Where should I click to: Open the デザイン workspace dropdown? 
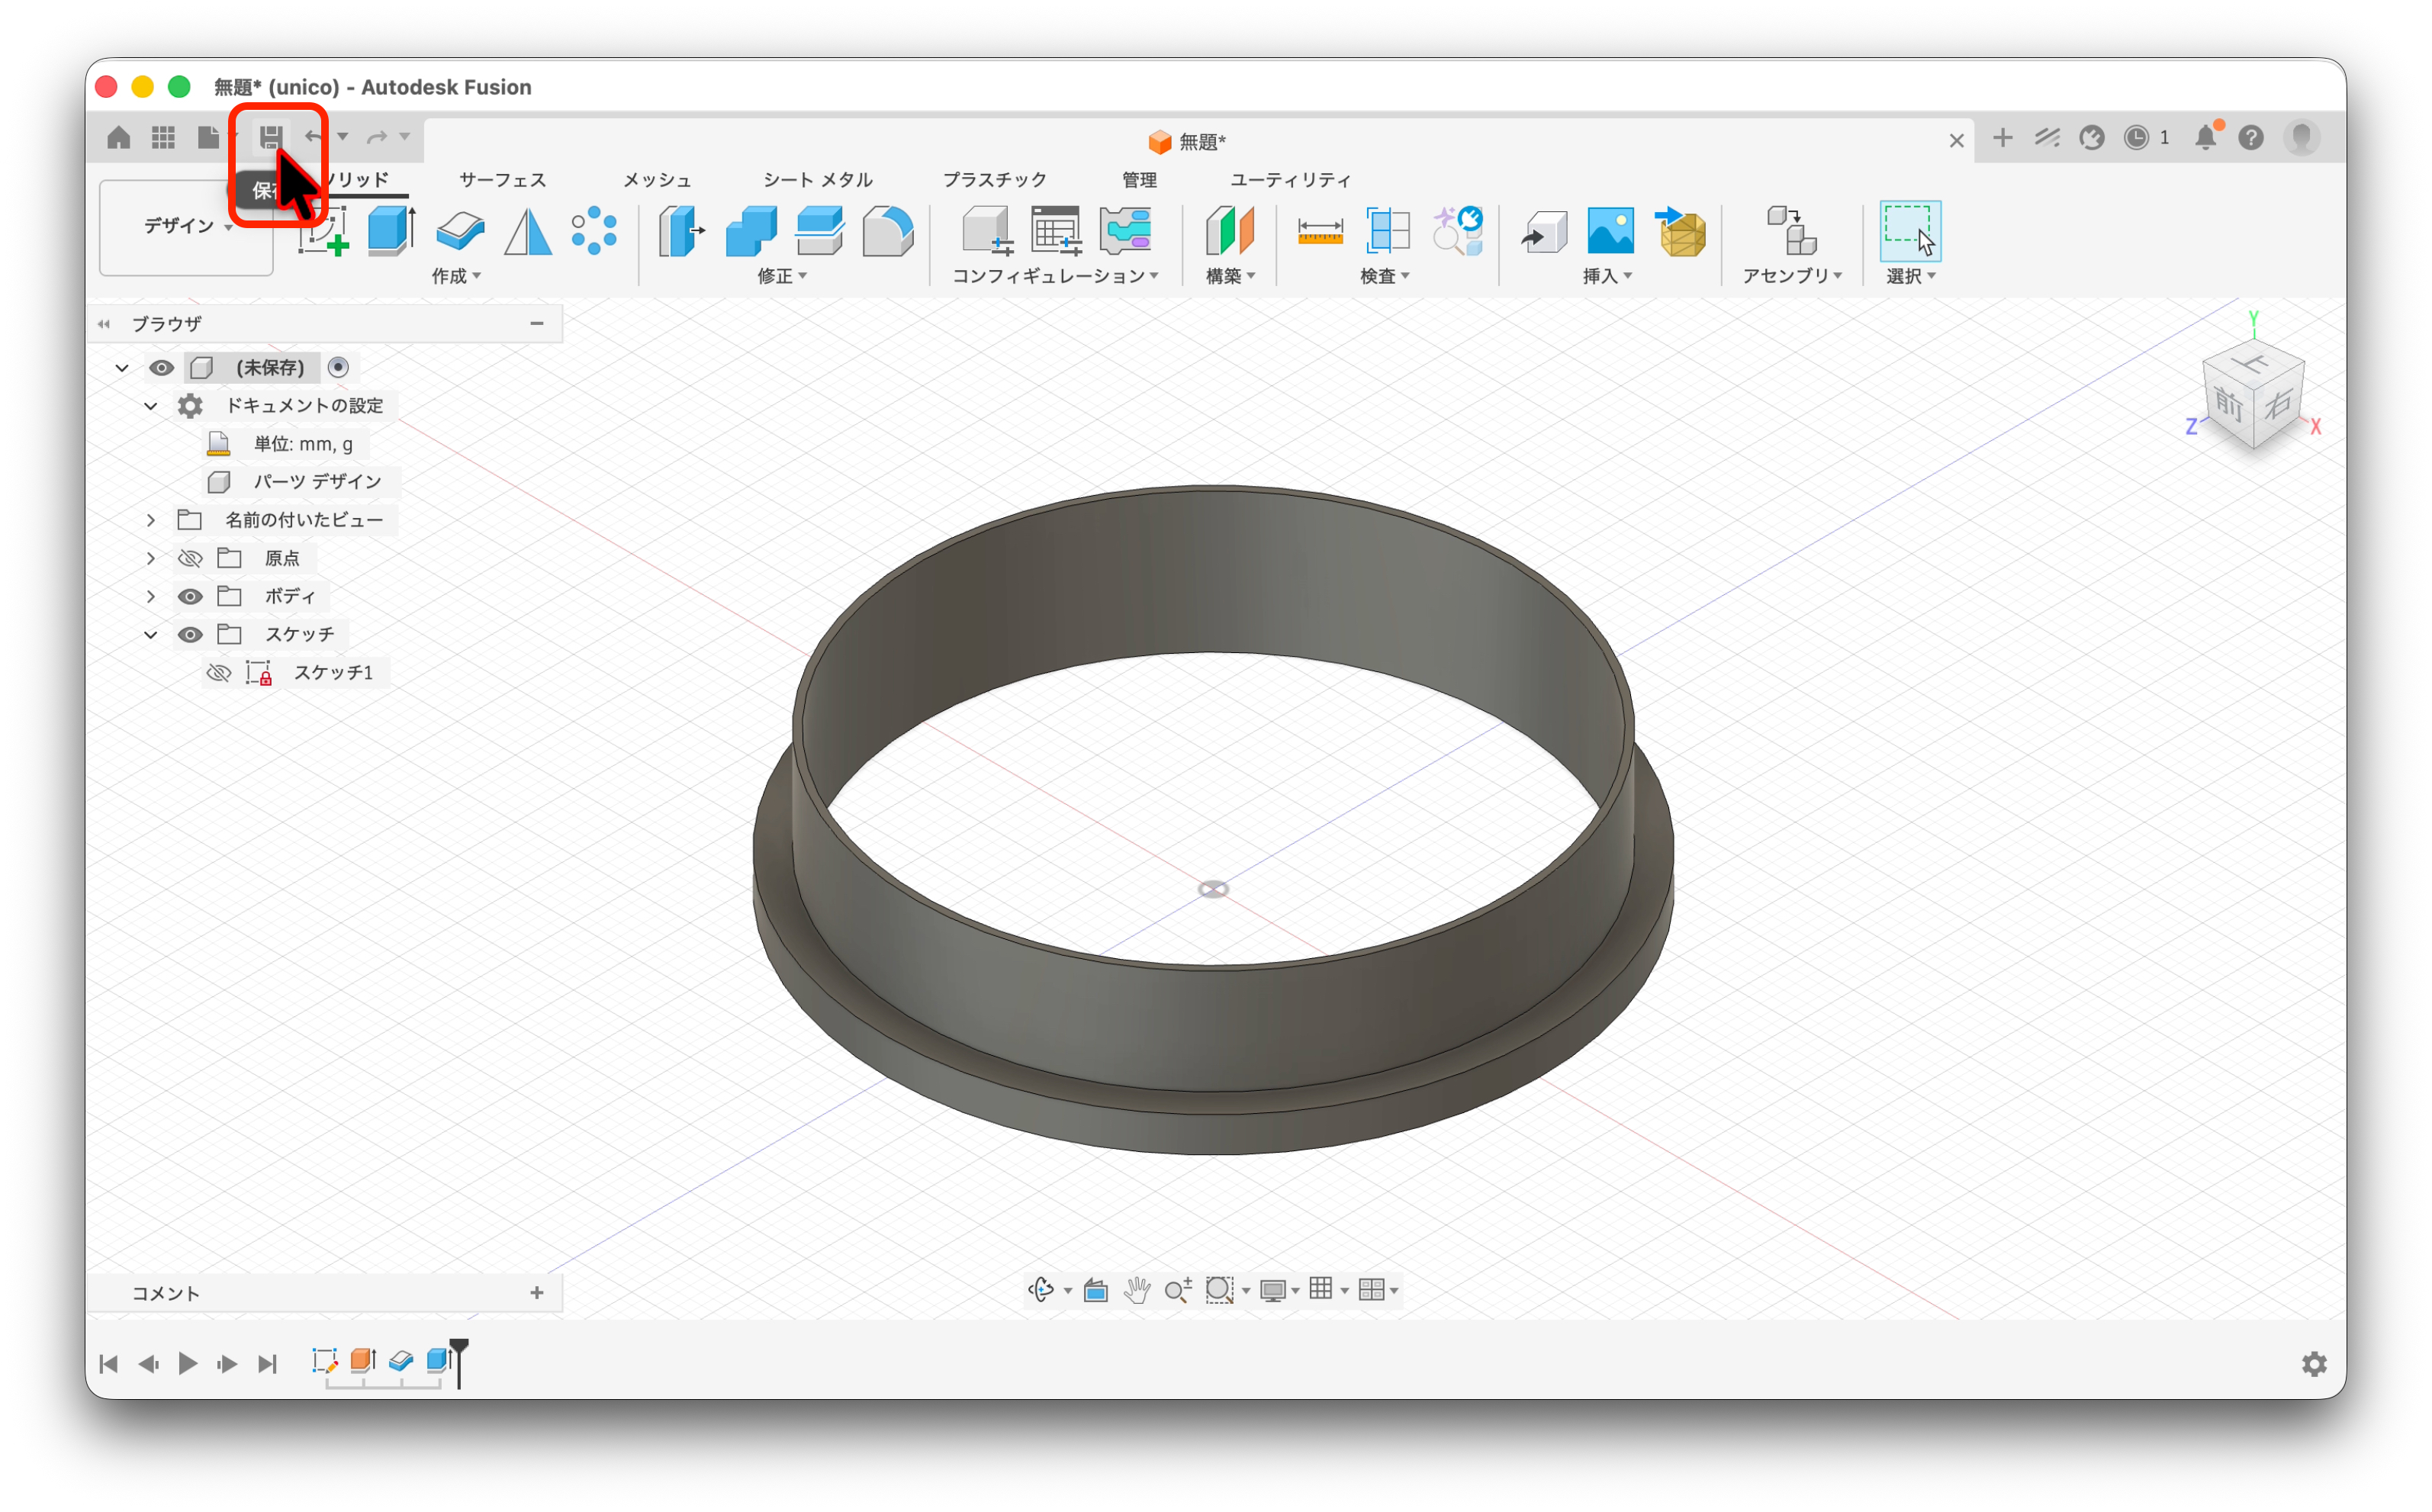click(187, 227)
